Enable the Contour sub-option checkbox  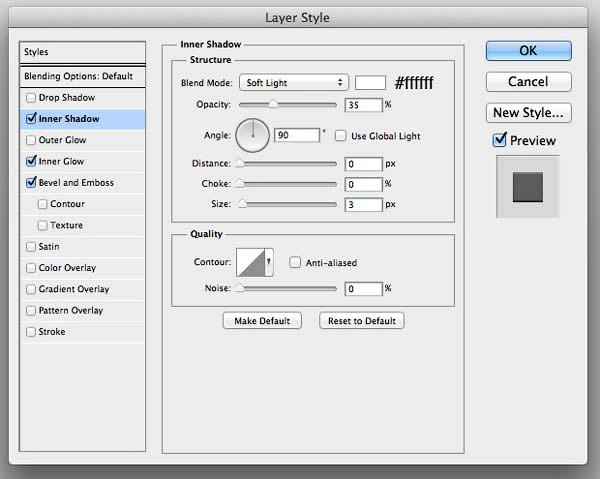pos(42,204)
